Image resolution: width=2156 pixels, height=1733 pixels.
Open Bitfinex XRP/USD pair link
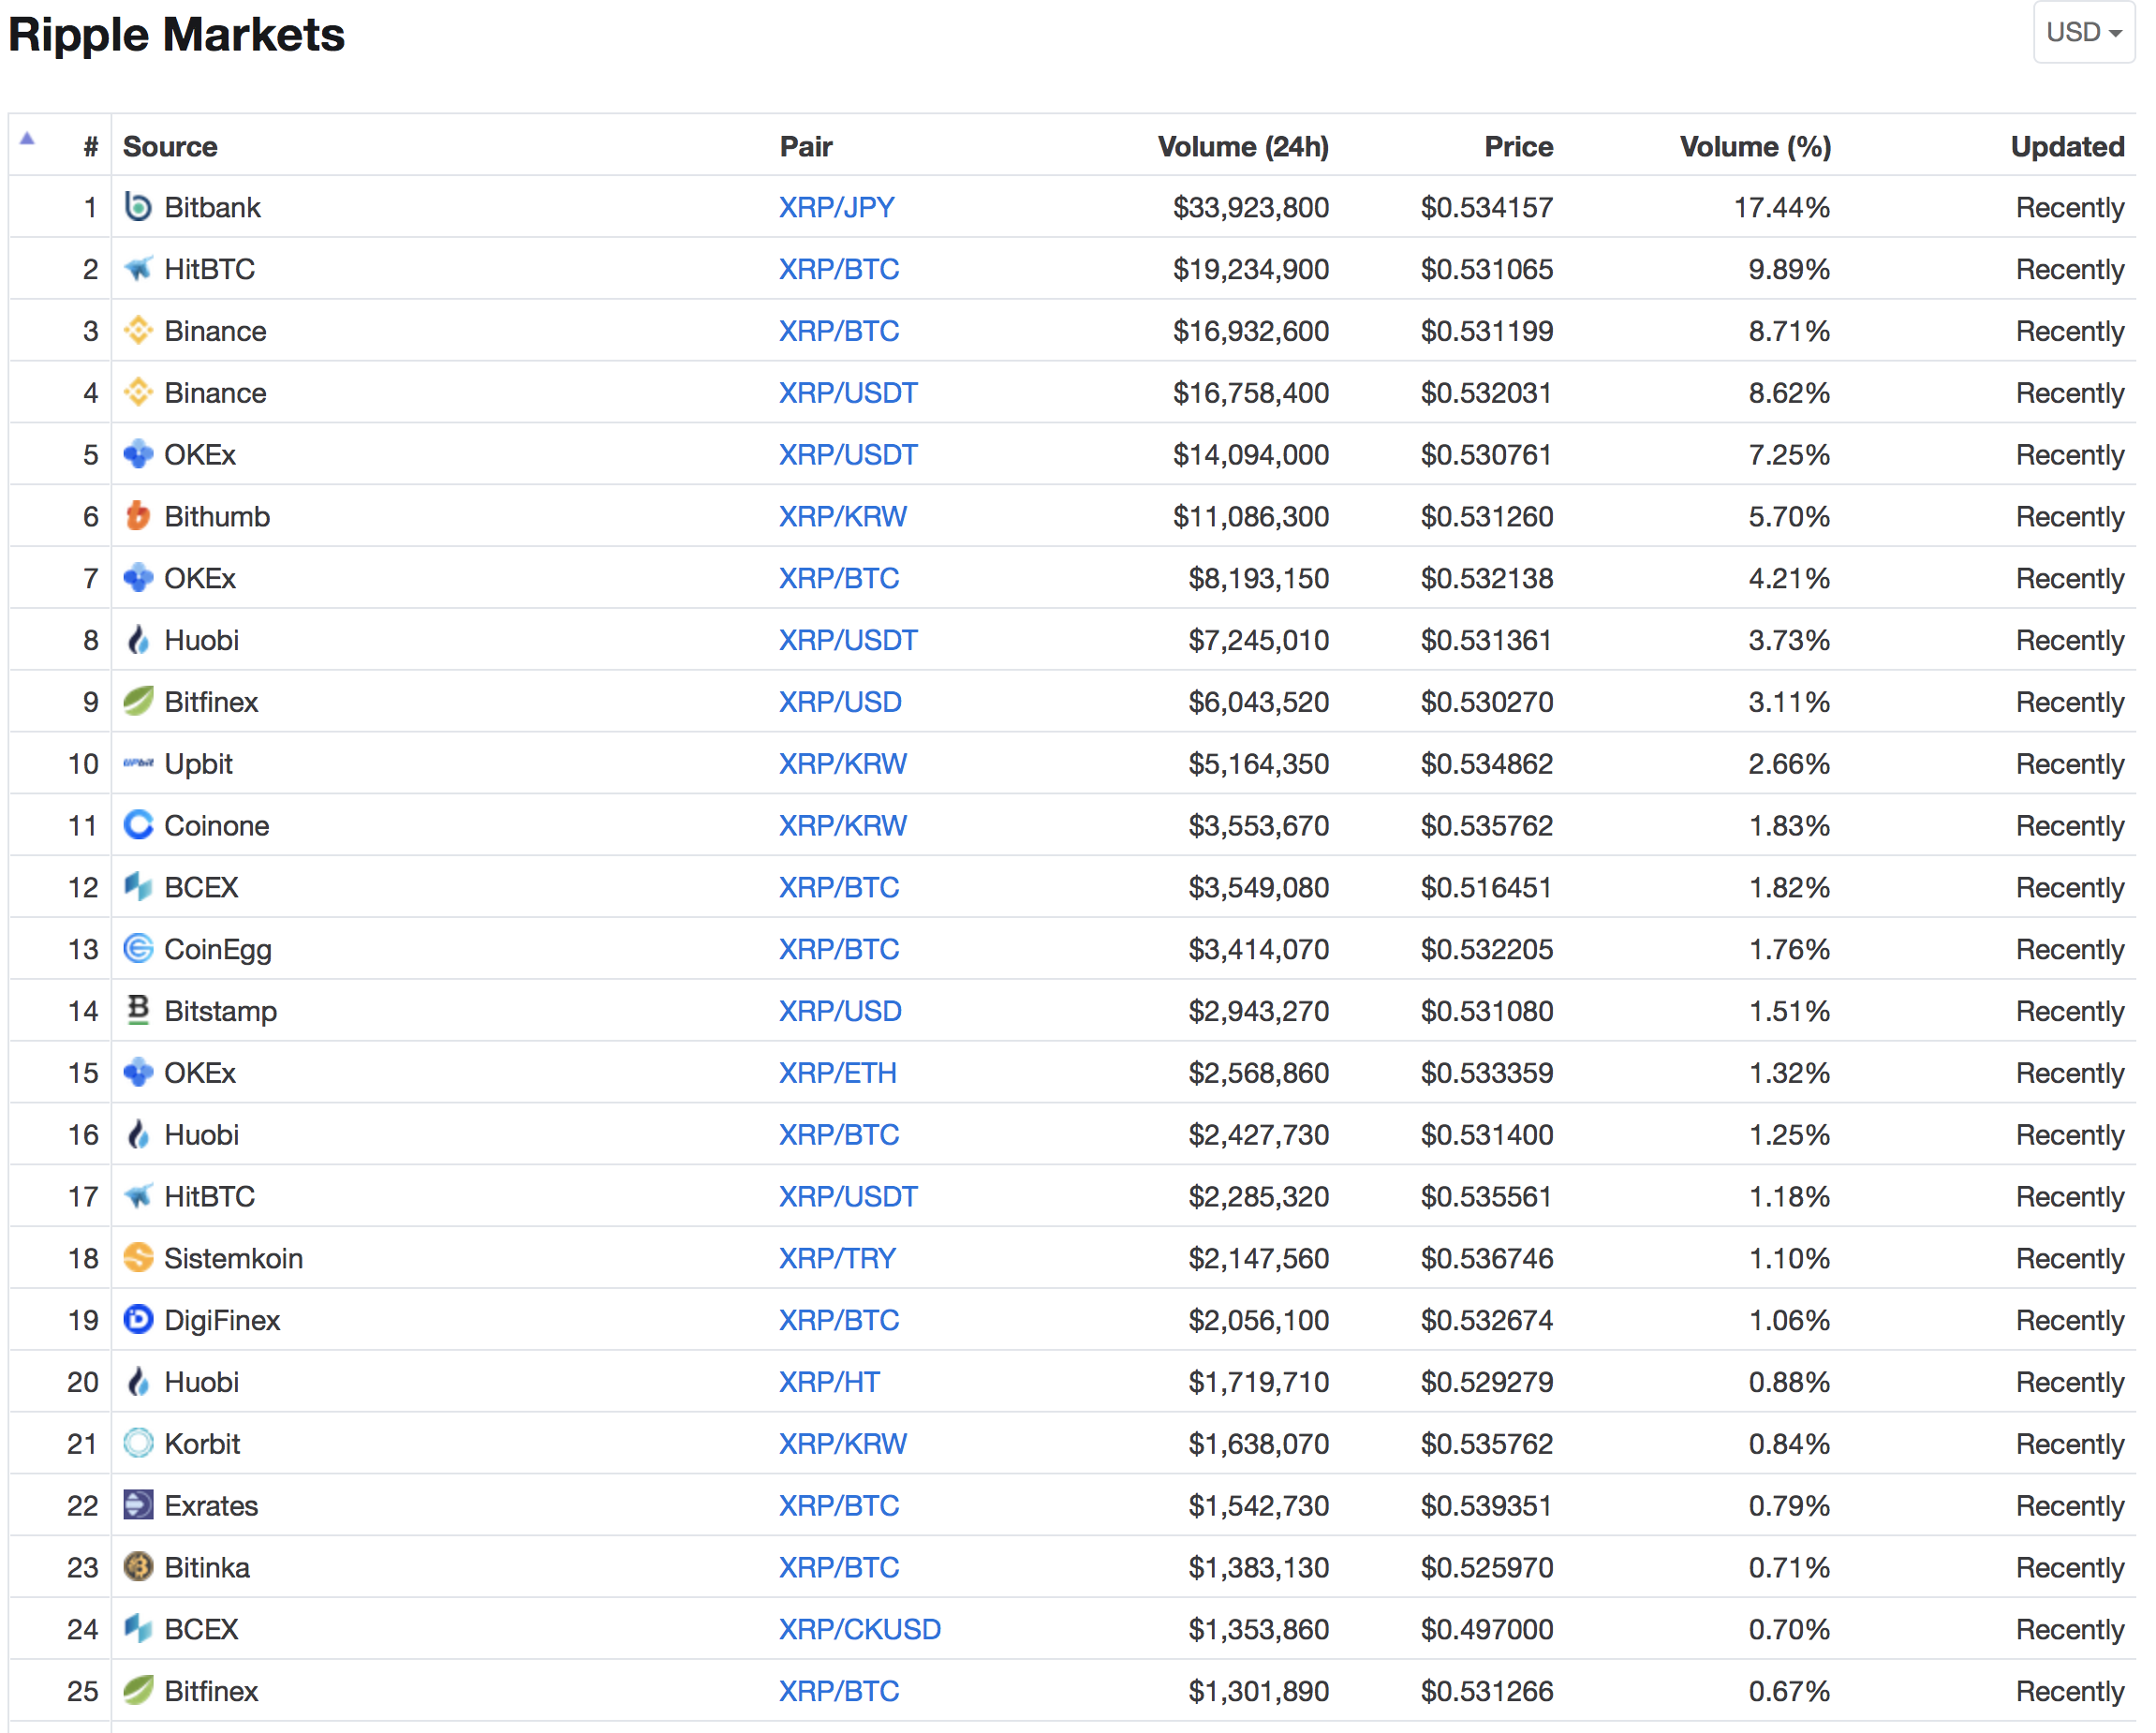[840, 702]
